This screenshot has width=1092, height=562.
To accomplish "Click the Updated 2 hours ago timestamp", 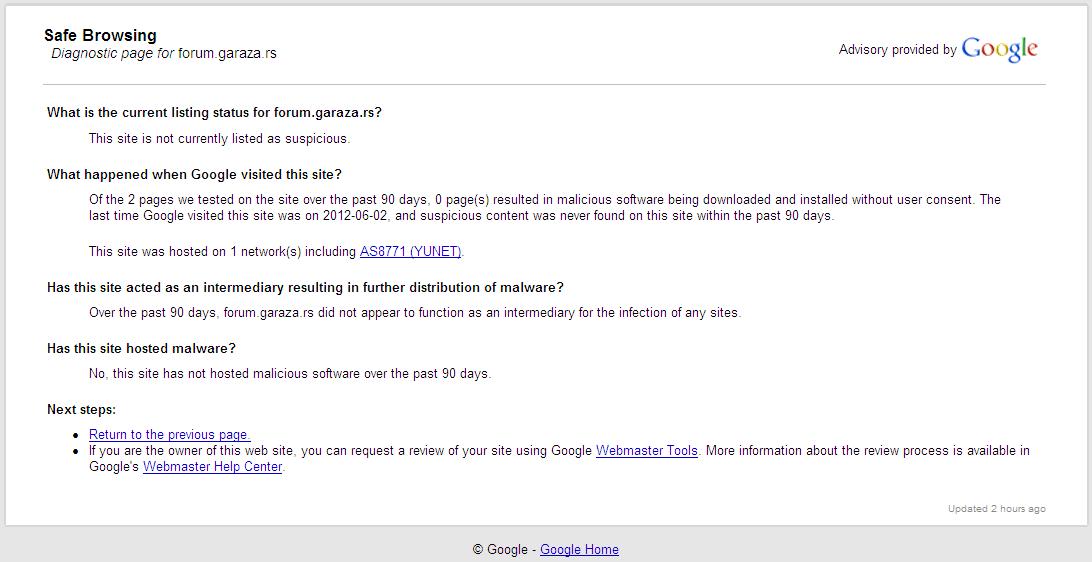I will click(996, 508).
